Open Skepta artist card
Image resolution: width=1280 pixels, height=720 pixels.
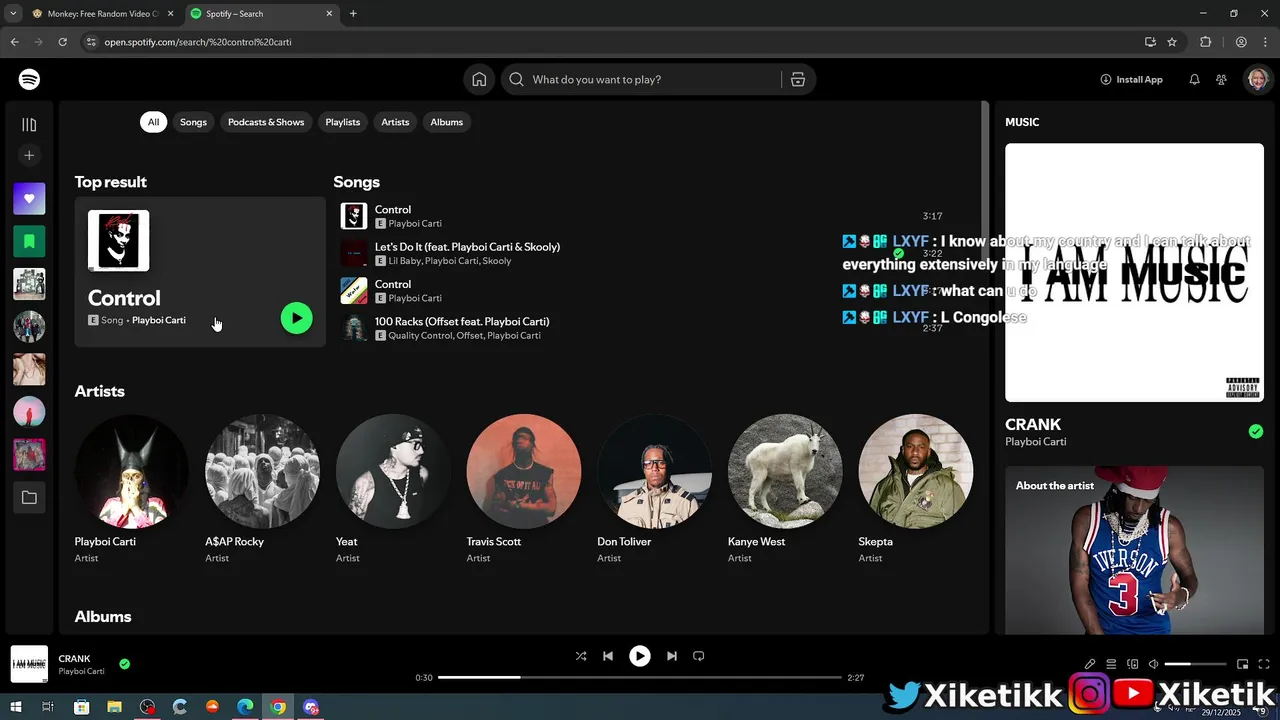coord(915,490)
